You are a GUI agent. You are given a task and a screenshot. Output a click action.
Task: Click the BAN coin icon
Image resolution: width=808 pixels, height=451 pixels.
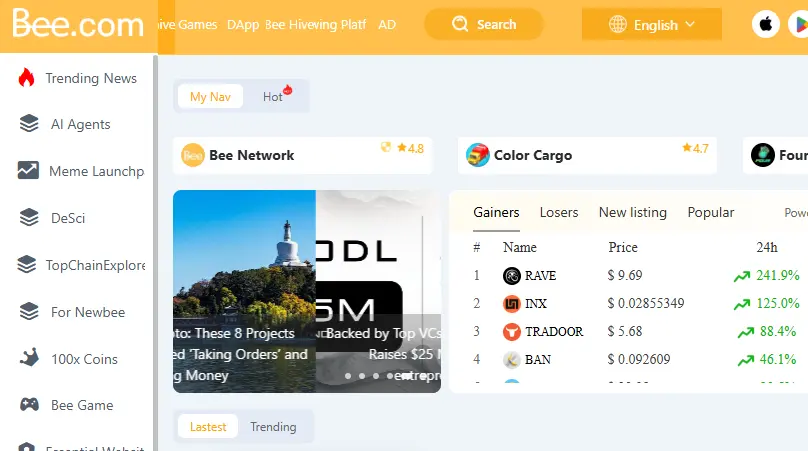pos(512,359)
